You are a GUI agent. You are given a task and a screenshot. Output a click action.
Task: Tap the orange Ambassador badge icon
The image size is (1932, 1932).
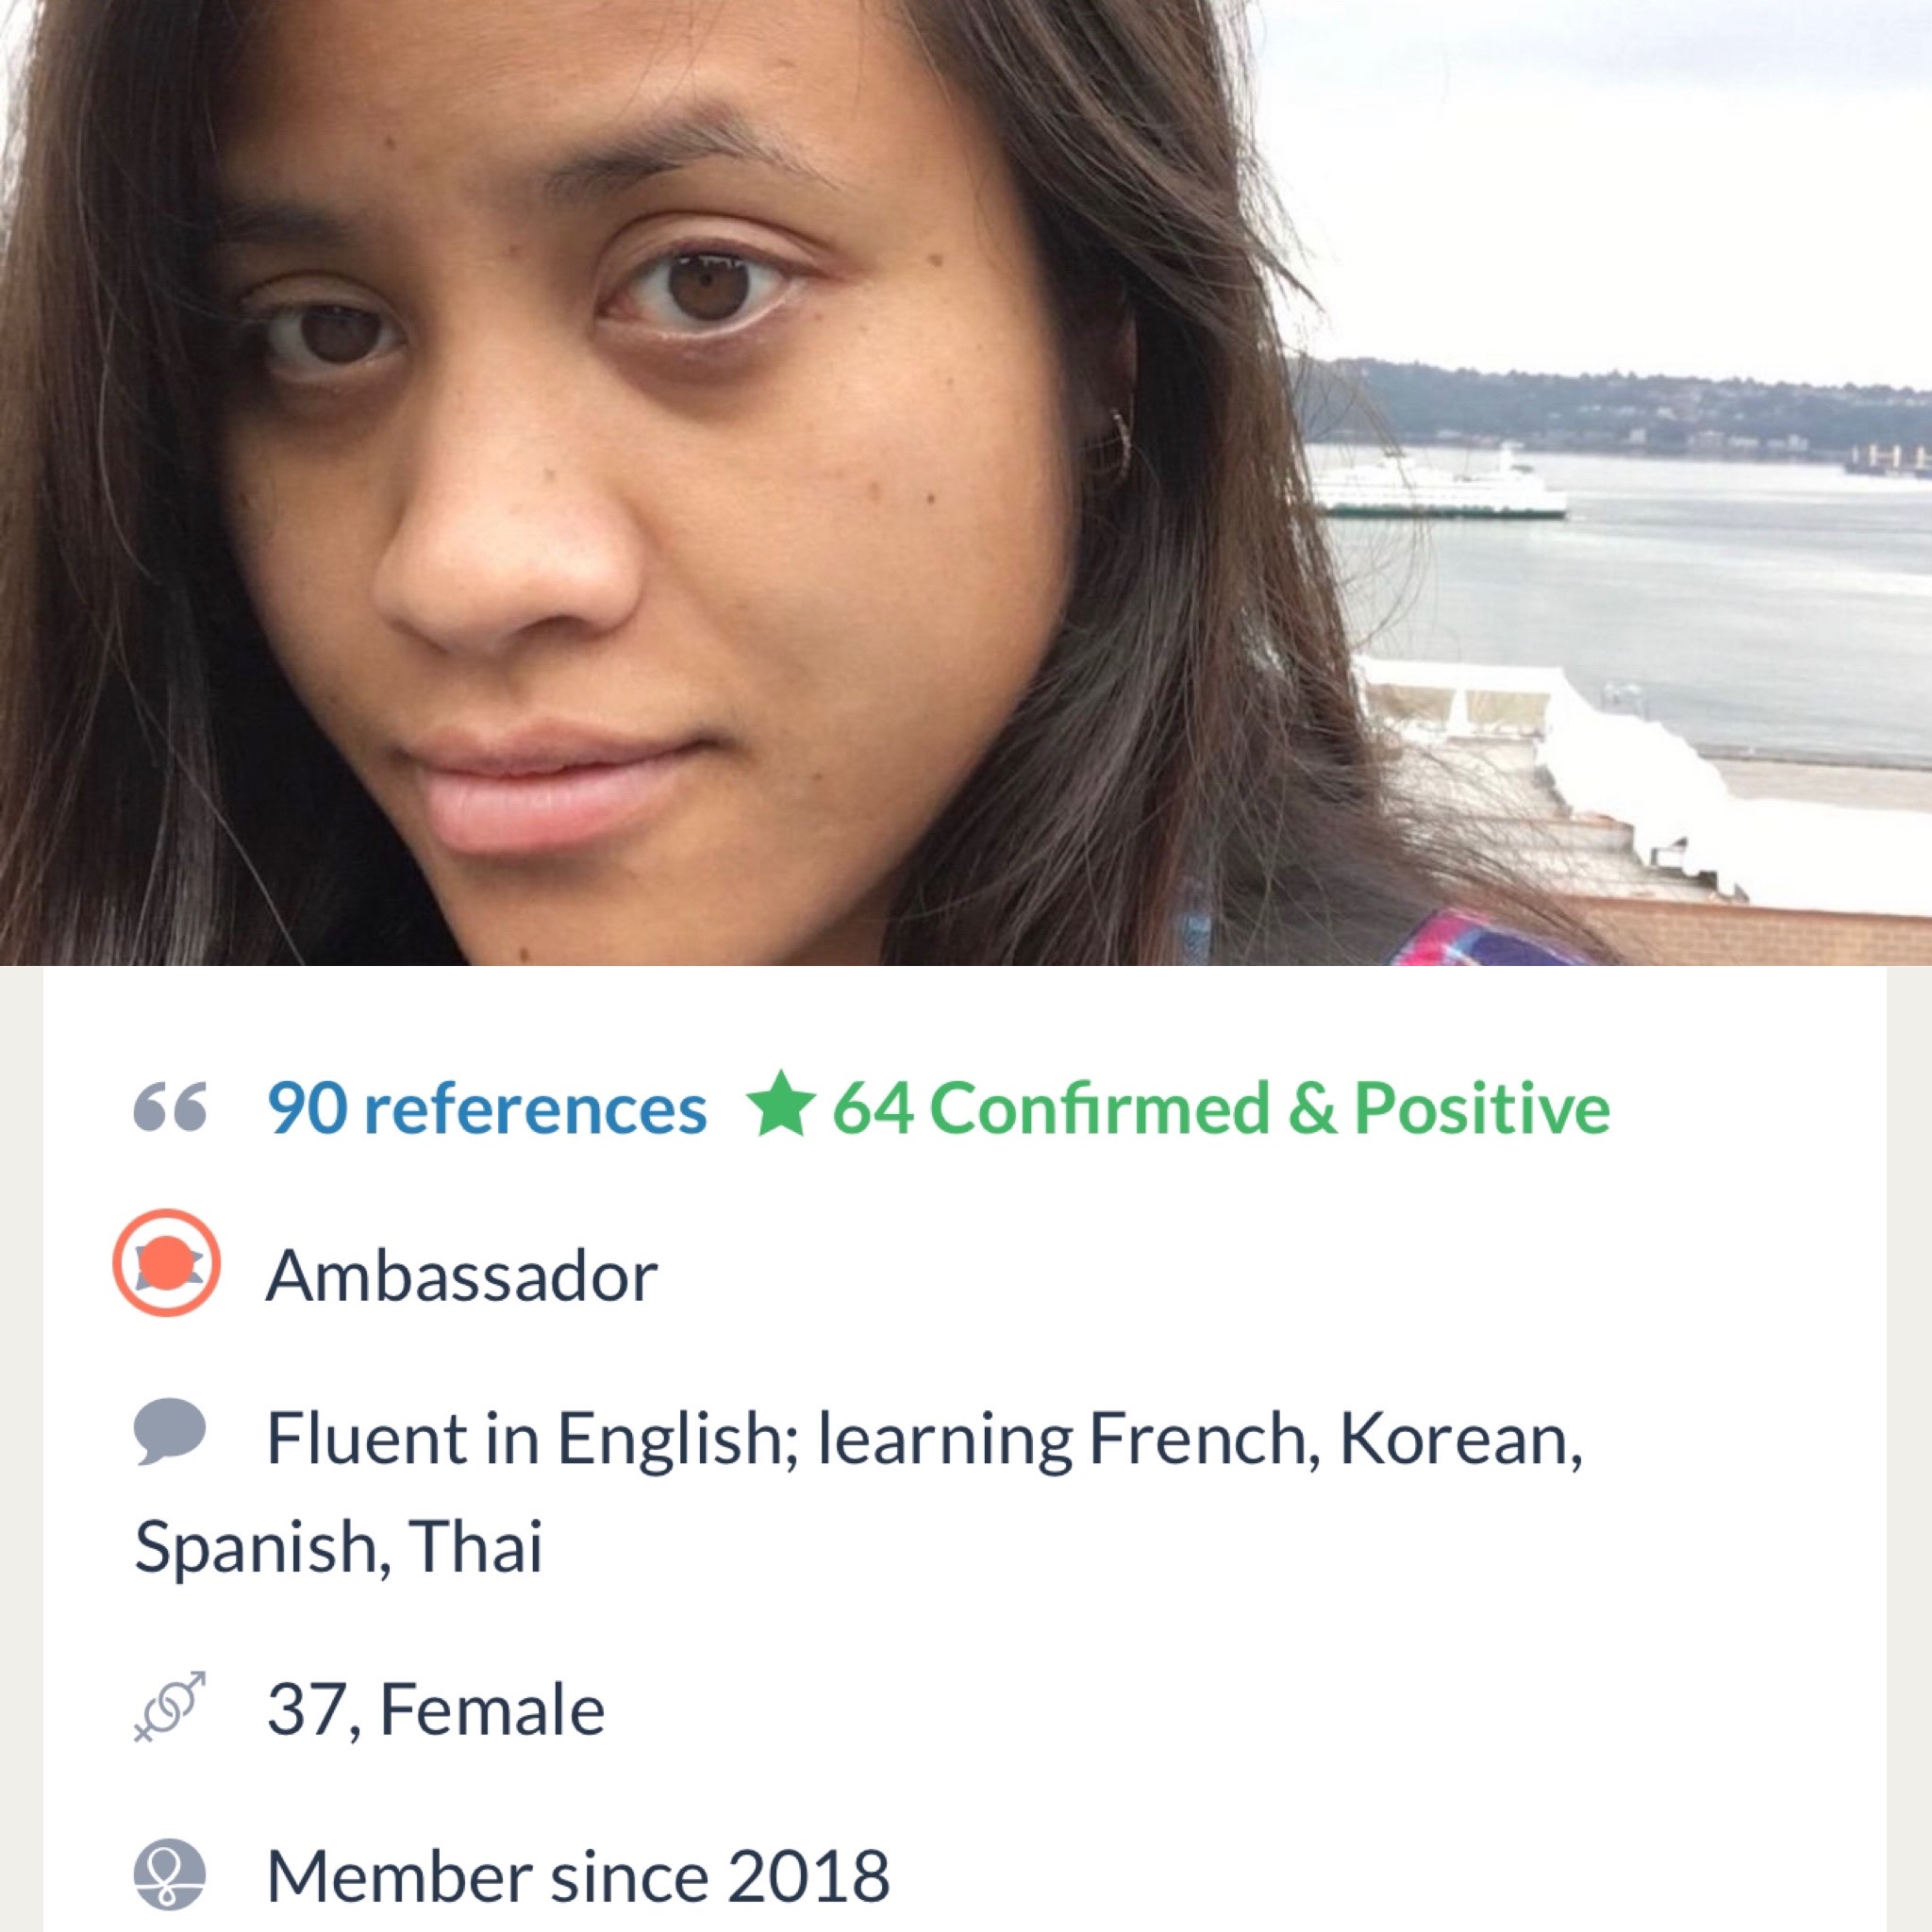pos(166,1263)
